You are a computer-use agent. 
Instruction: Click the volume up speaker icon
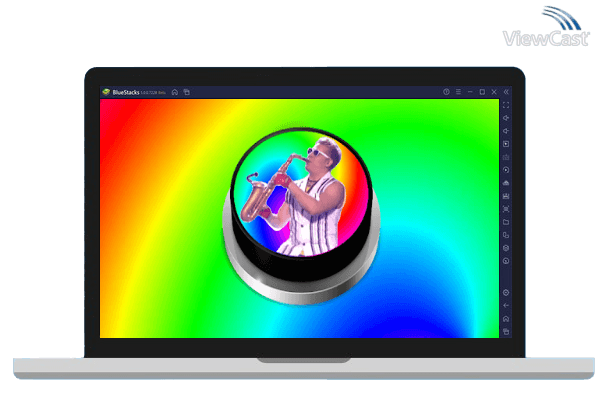click(506, 118)
